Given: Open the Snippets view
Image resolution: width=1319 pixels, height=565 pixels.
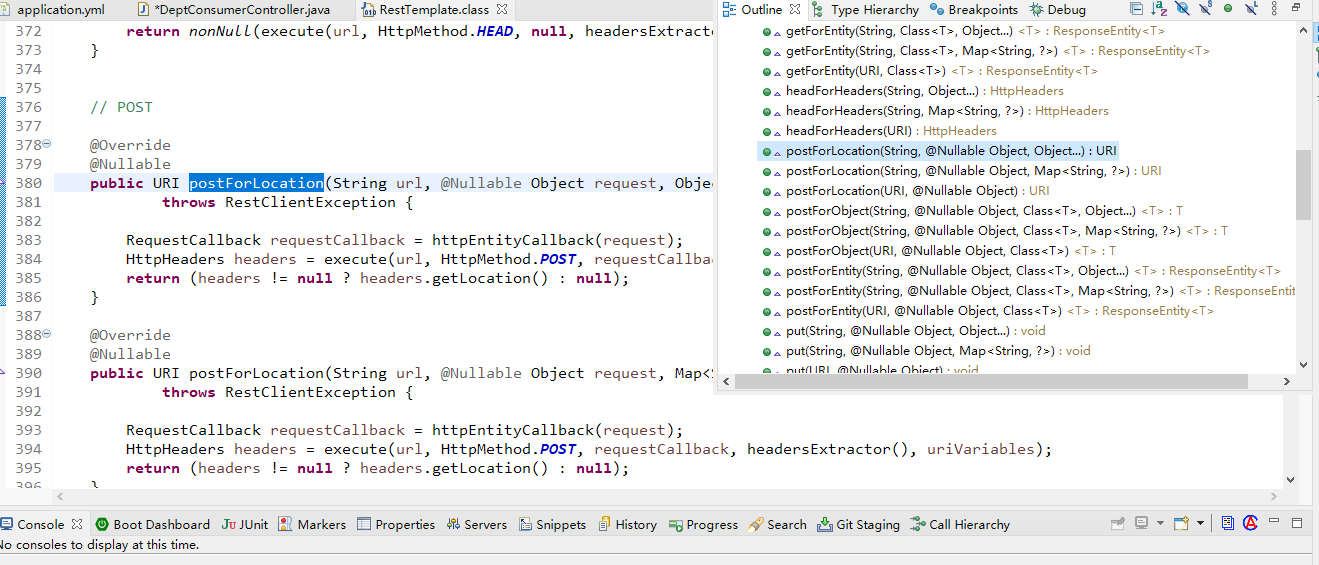Looking at the screenshot, I should click(x=552, y=524).
